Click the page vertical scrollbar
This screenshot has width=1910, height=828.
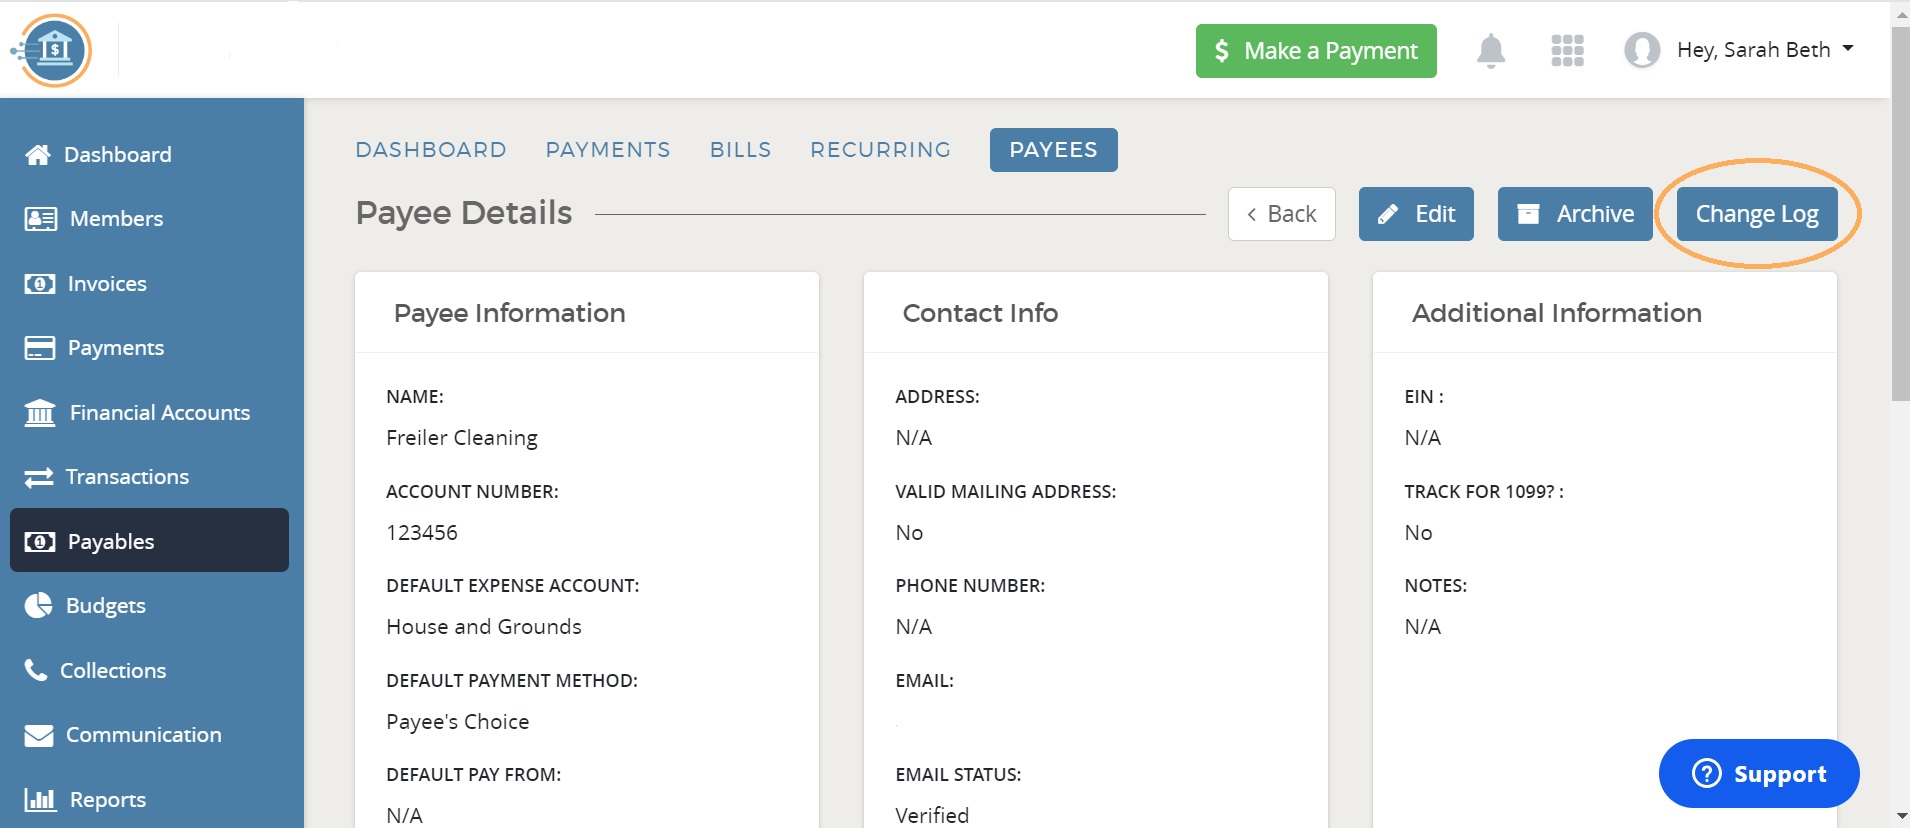click(x=1900, y=214)
